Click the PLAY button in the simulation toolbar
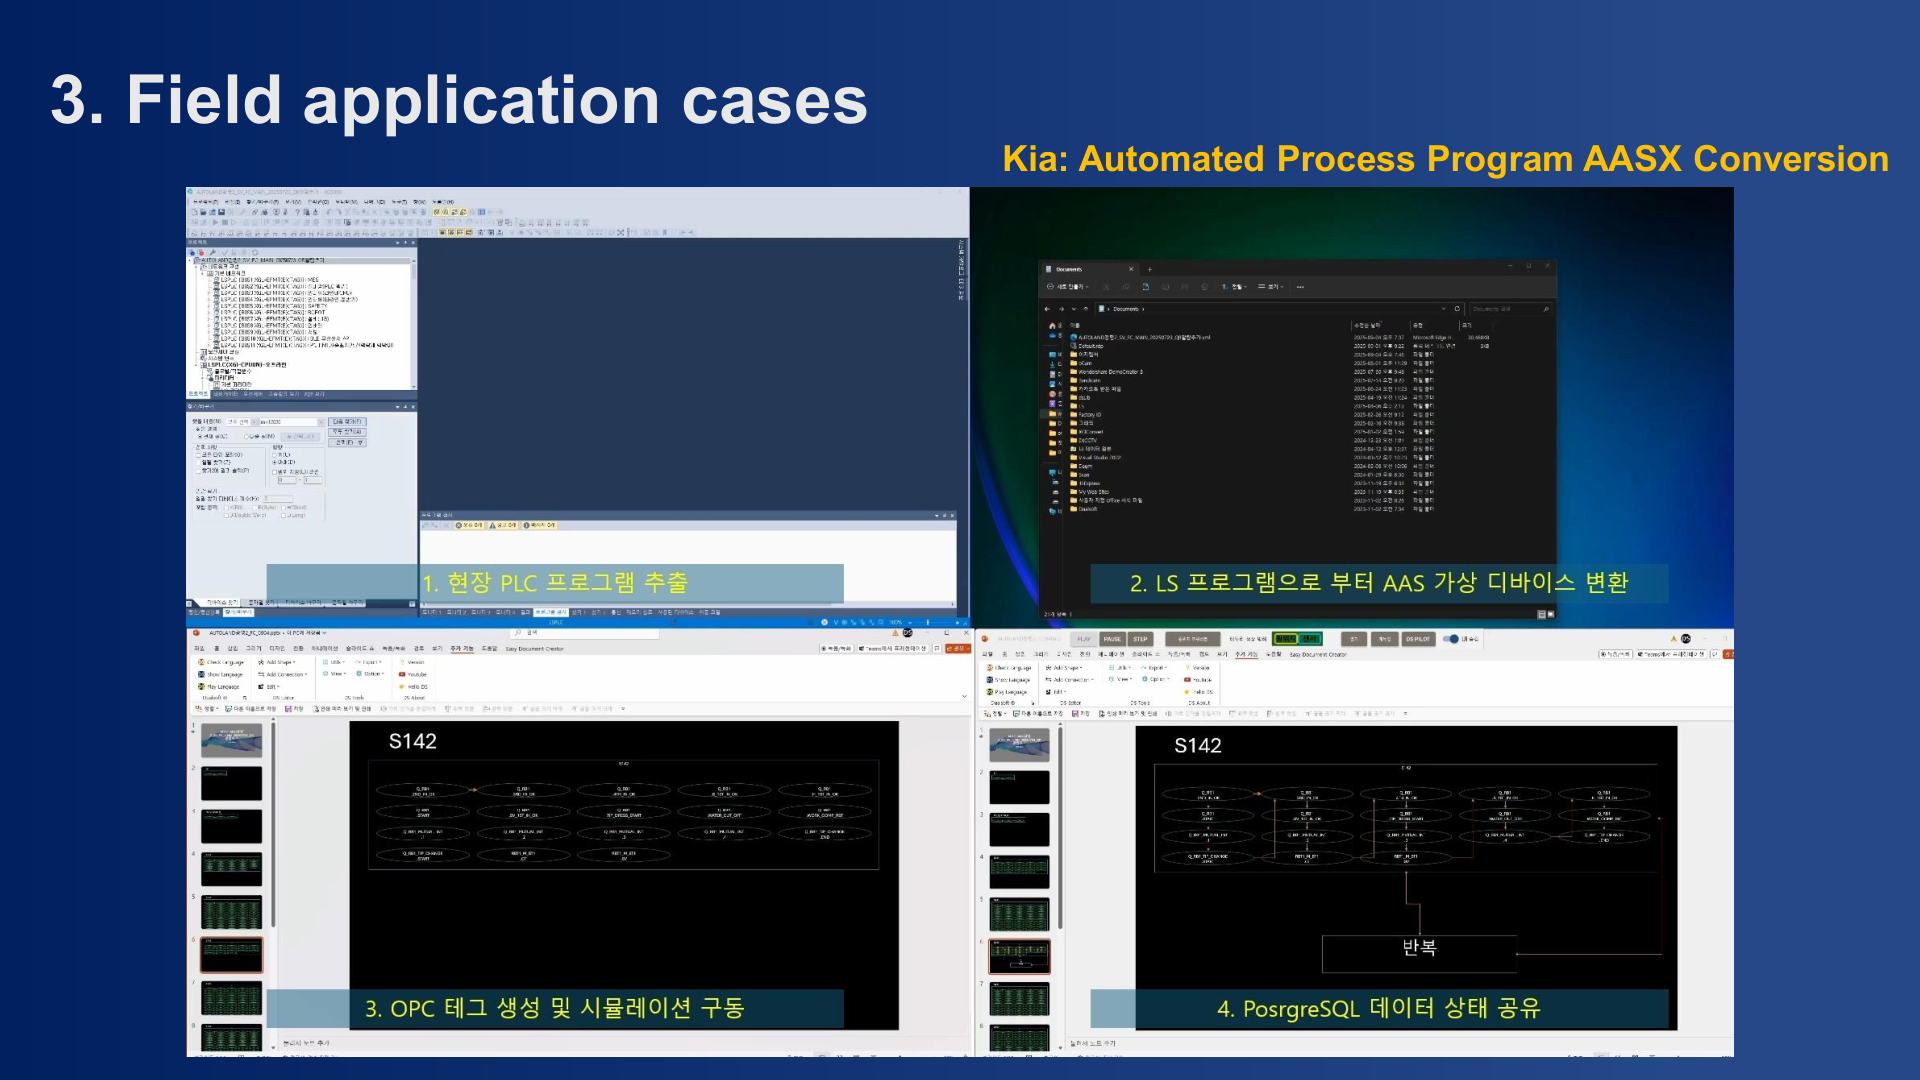1920x1080 pixels. tap(1084, 639)
